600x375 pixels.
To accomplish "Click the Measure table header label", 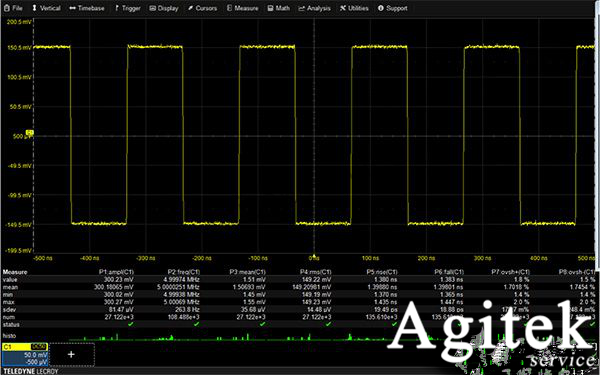I will (x=15, y=272).
